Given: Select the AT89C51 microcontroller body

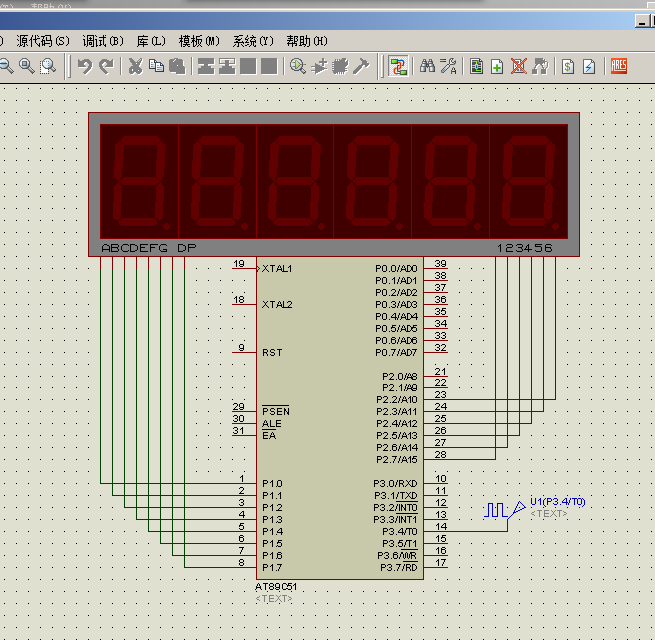Looking at the screenshot, I should (x=340, y=418).
